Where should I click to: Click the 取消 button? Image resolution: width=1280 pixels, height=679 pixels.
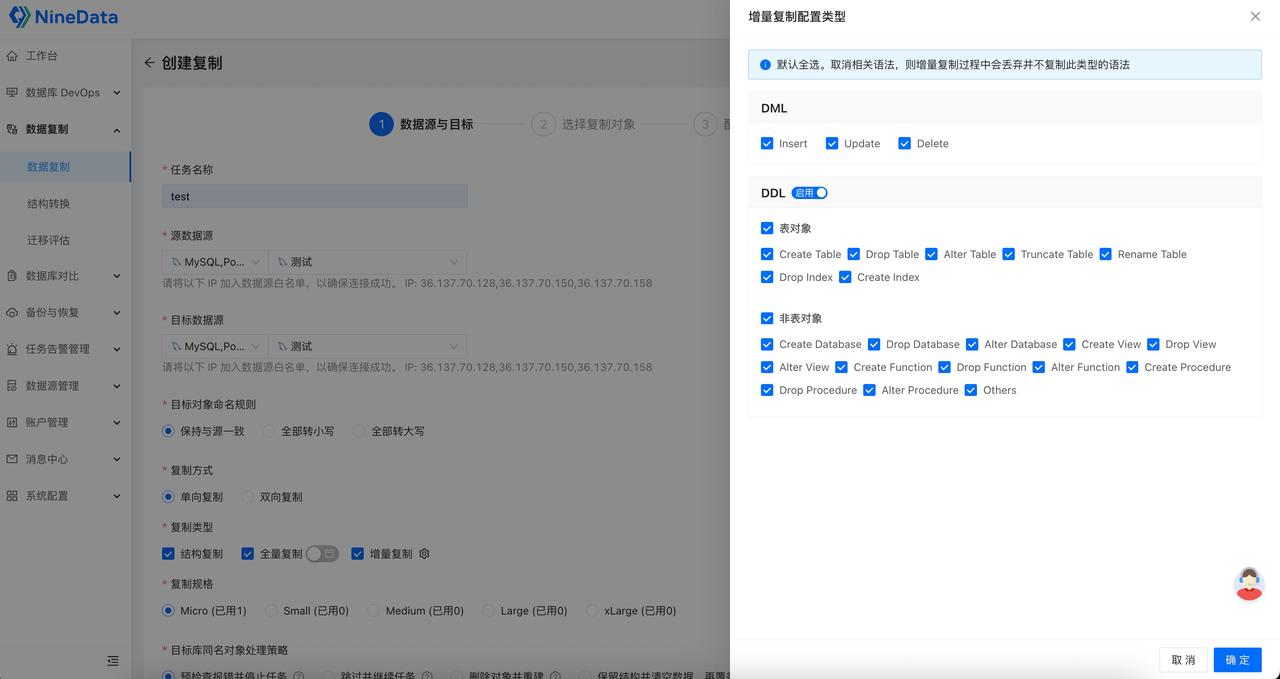click(x=1183, y=660)
